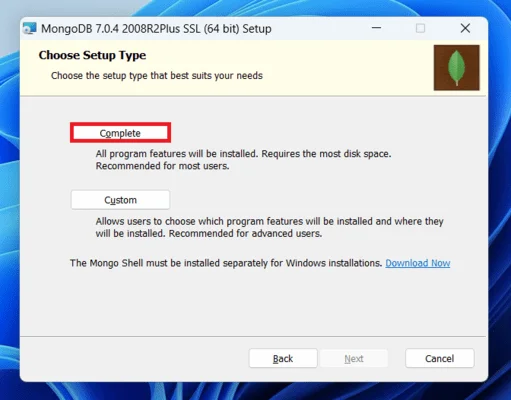Open the Download Now link

418,263
